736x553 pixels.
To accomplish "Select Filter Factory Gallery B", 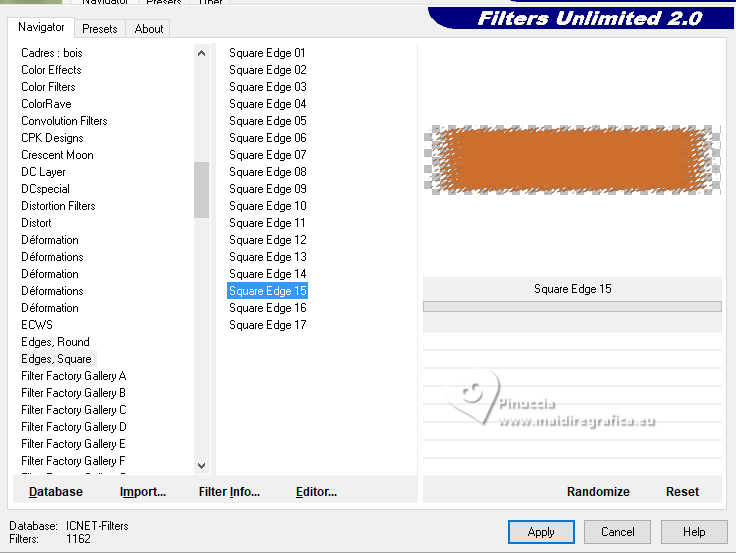I will point(73,393).
